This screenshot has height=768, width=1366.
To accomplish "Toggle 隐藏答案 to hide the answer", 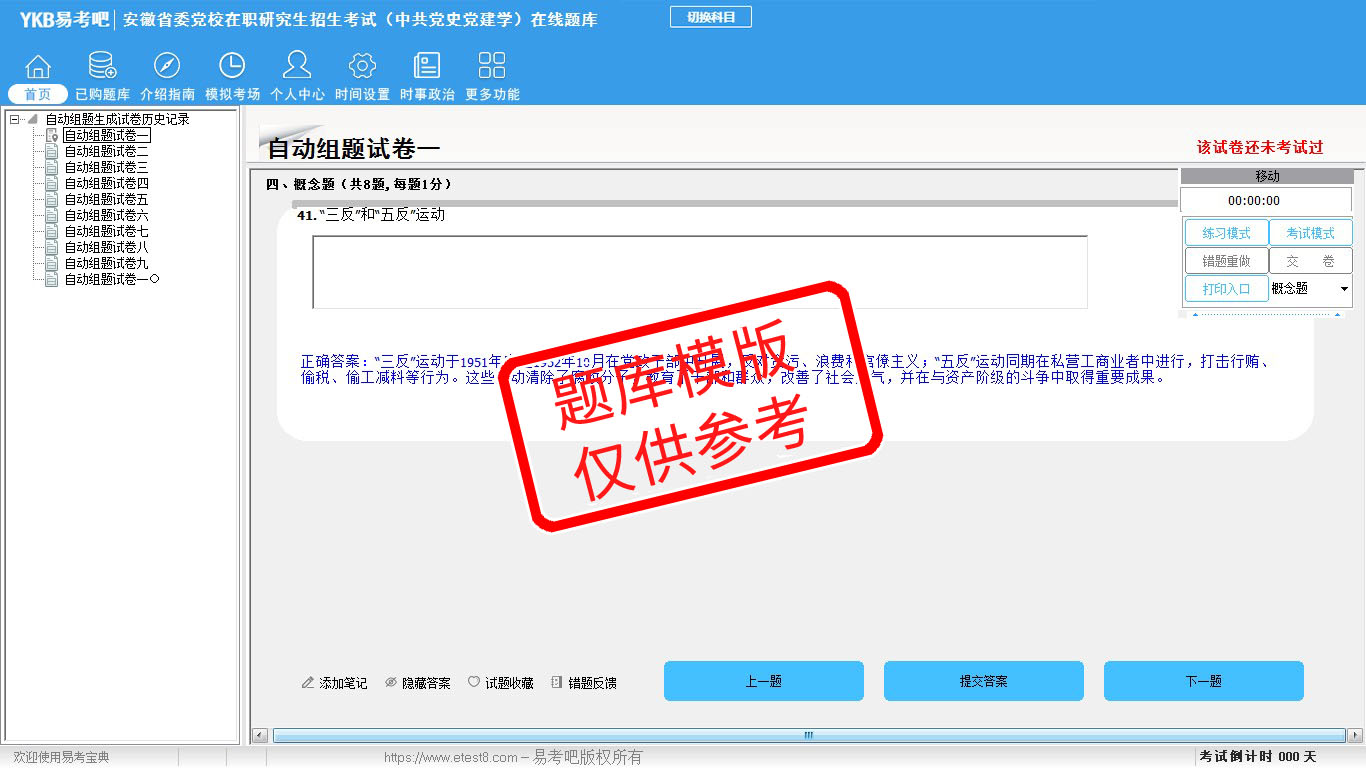I will point(418,683).
